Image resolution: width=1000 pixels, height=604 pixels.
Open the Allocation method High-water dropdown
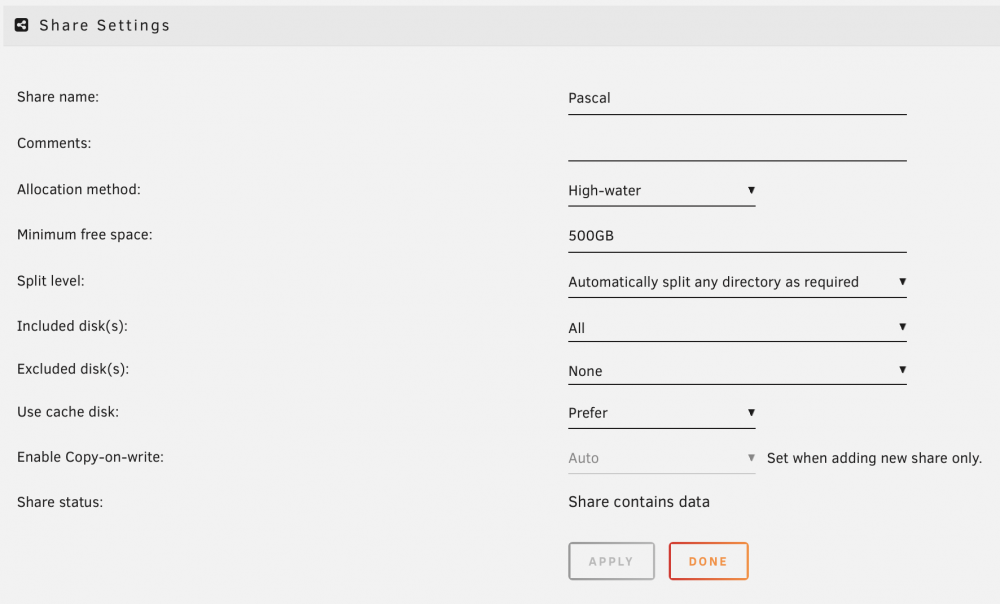661,190
